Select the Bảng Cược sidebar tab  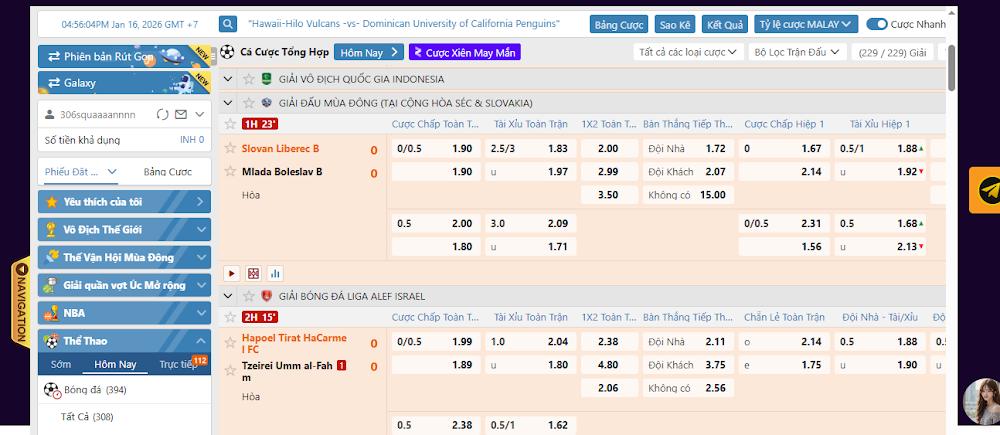click(x=167, y=172)
